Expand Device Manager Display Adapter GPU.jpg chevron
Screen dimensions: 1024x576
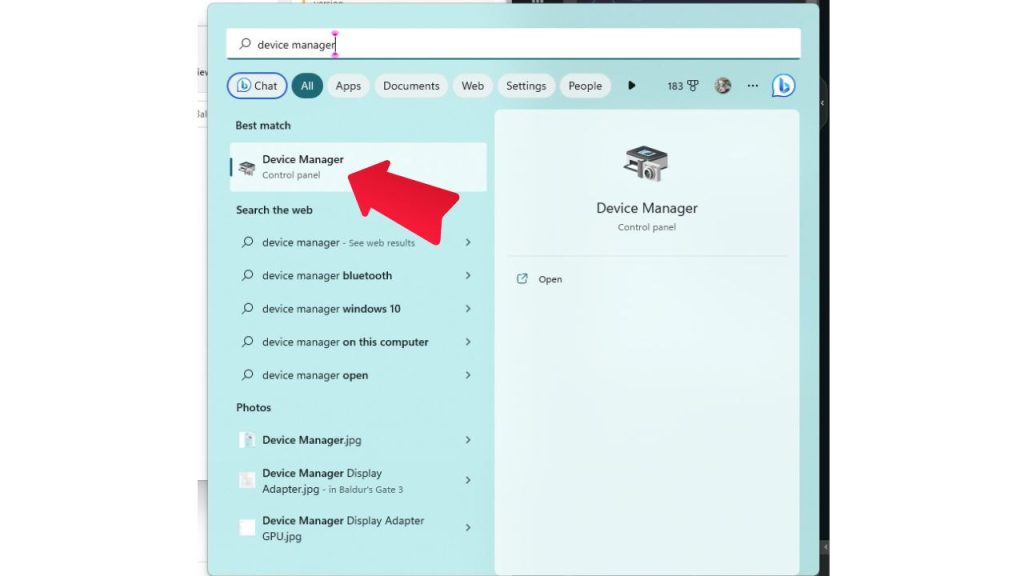468,528
